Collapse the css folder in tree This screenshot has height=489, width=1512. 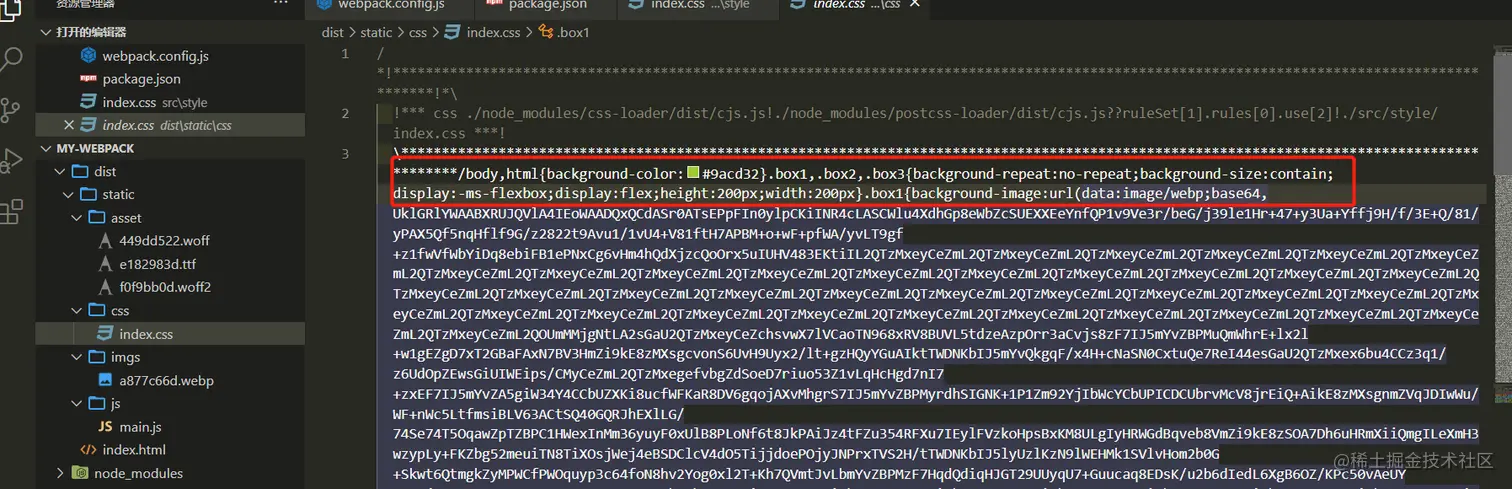(77, 311)
